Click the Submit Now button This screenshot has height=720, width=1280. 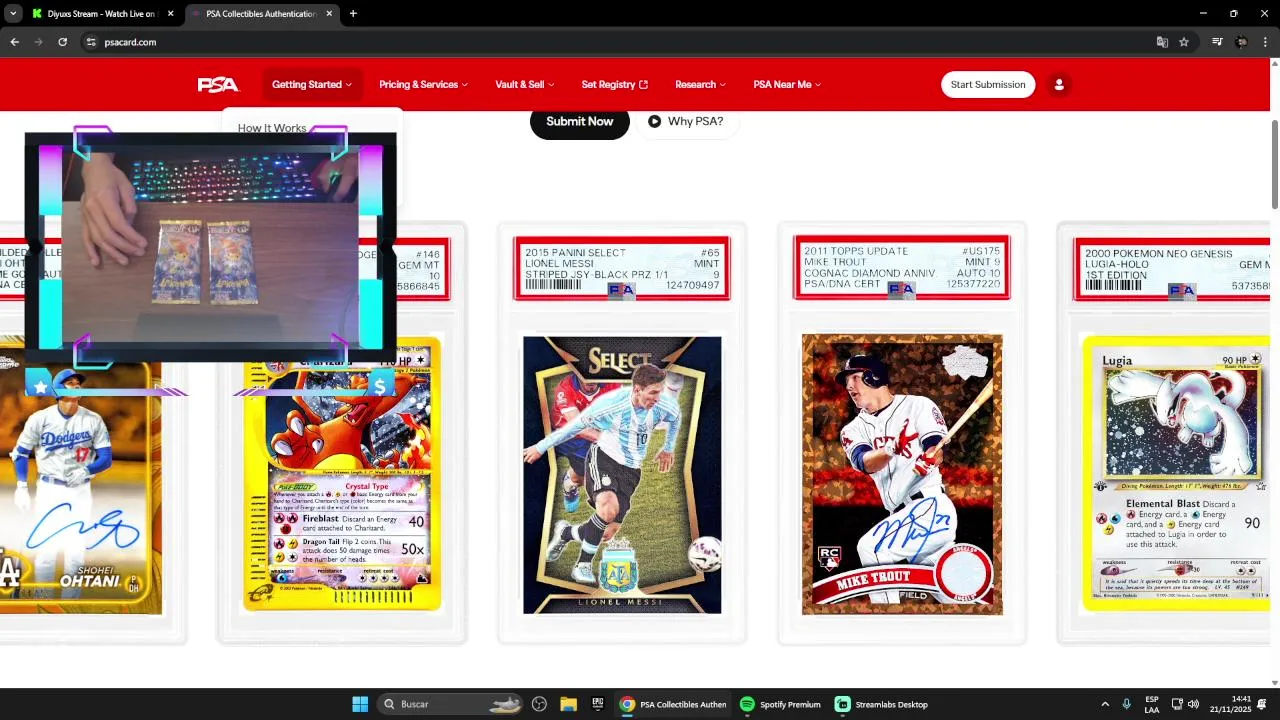580,121
